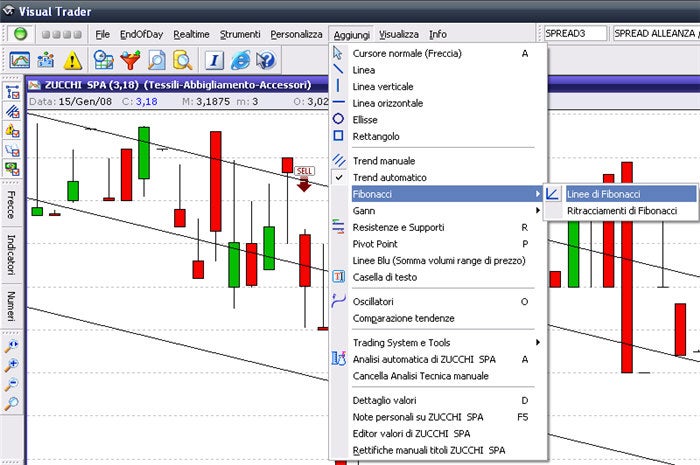Expand the Fibonacci submenu arrow
The image size is (700, 465).
pos(538,194)
